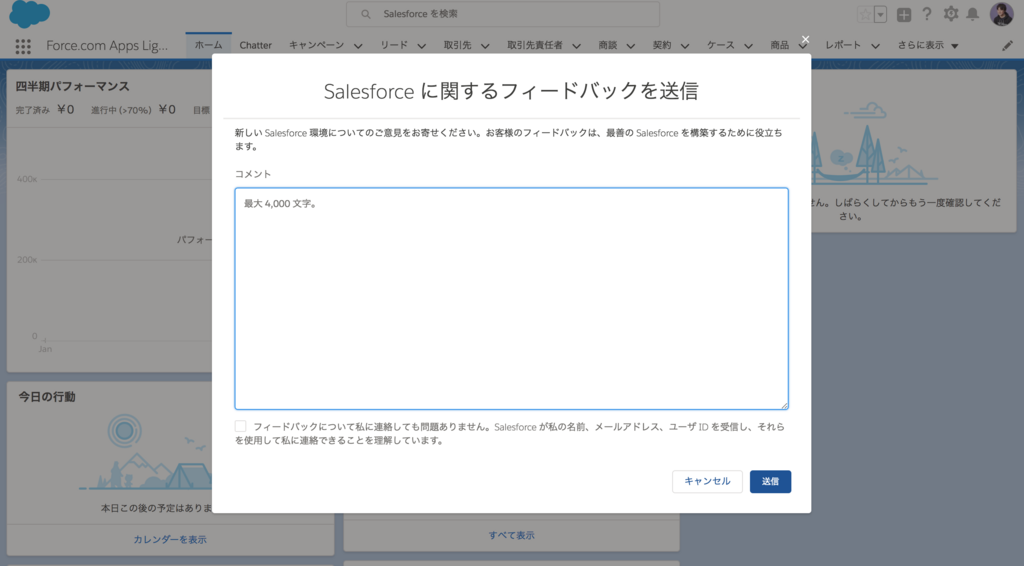
Task: Expand the 契約 tab chevron
Action: pyautogui.click(x=684, y=46)
